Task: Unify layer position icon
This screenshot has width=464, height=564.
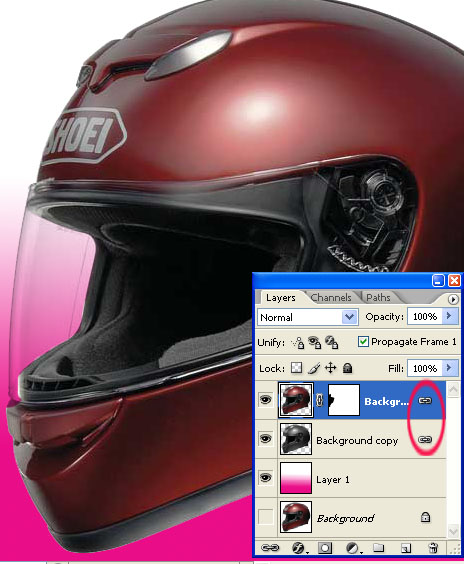Action: click(298, 342)
